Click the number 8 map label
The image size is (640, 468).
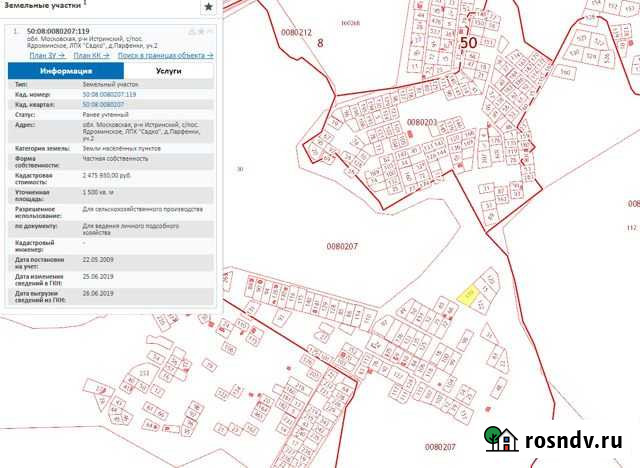point(320,43)
